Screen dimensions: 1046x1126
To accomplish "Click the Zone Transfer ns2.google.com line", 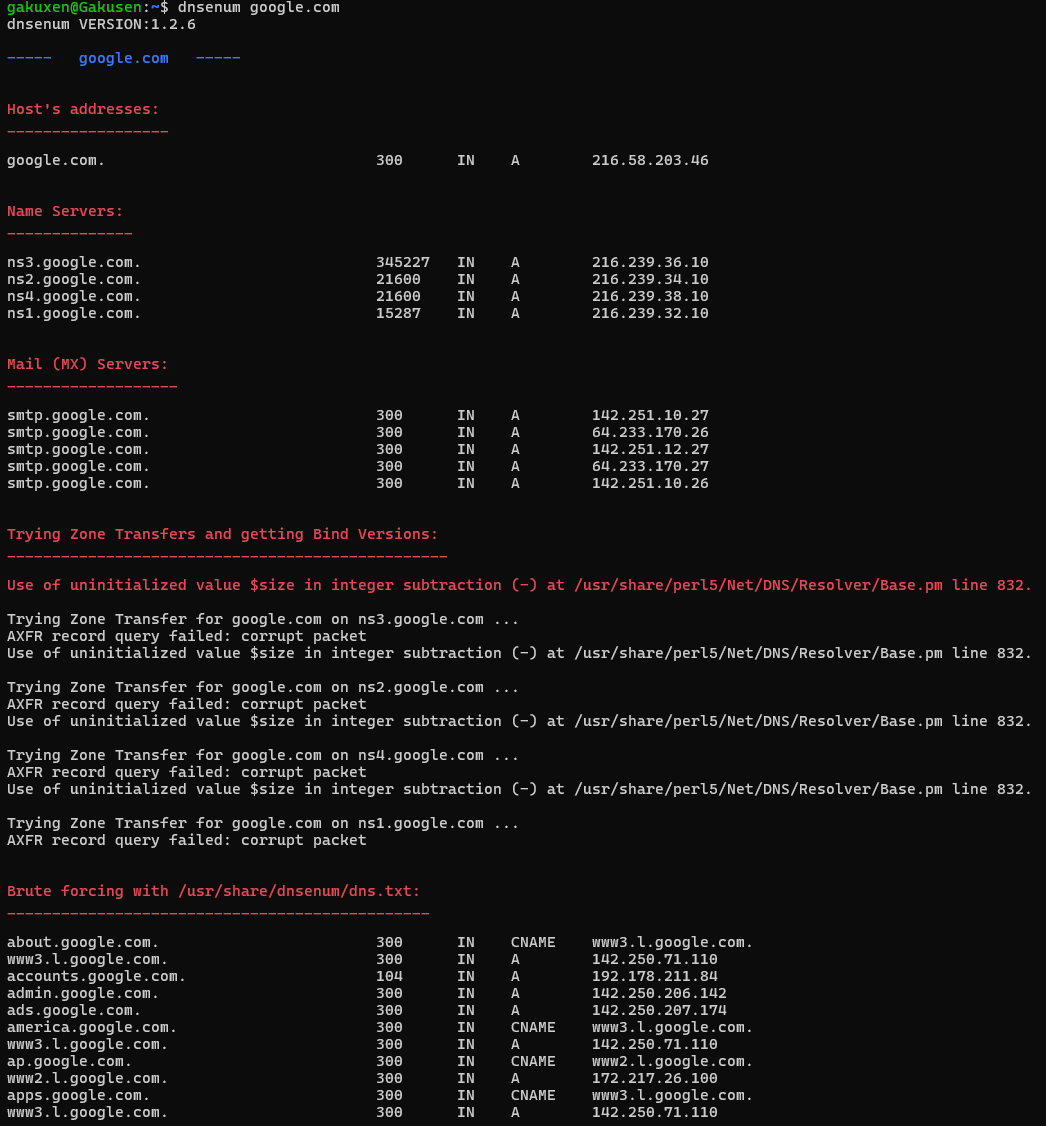I will click(262, 687).
